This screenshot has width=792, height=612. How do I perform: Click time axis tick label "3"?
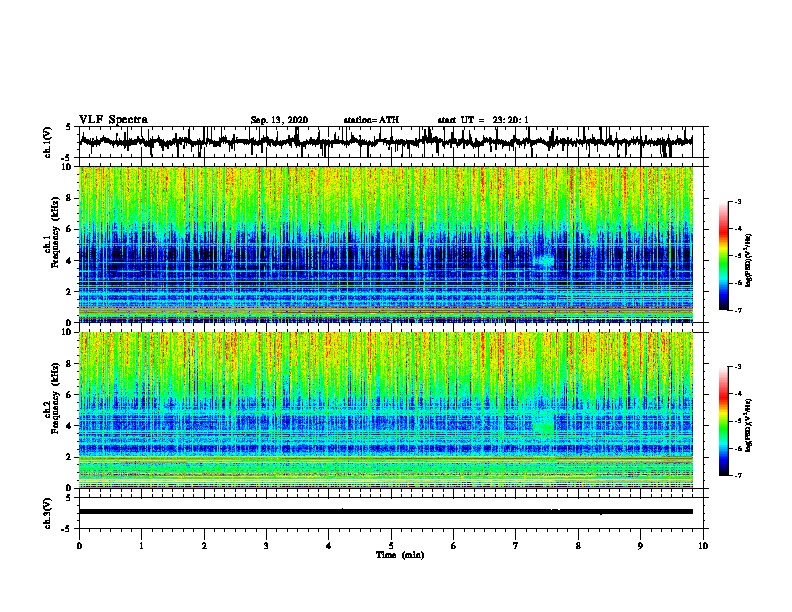[x=266, y=546]
